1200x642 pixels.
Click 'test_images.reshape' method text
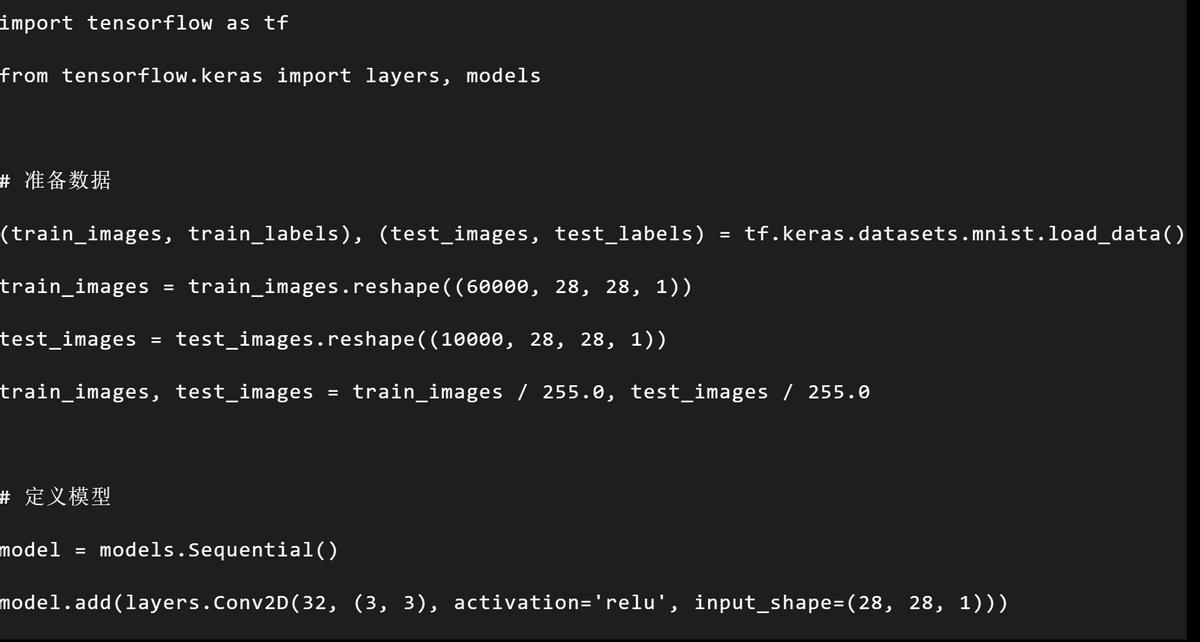pos(295,339)
